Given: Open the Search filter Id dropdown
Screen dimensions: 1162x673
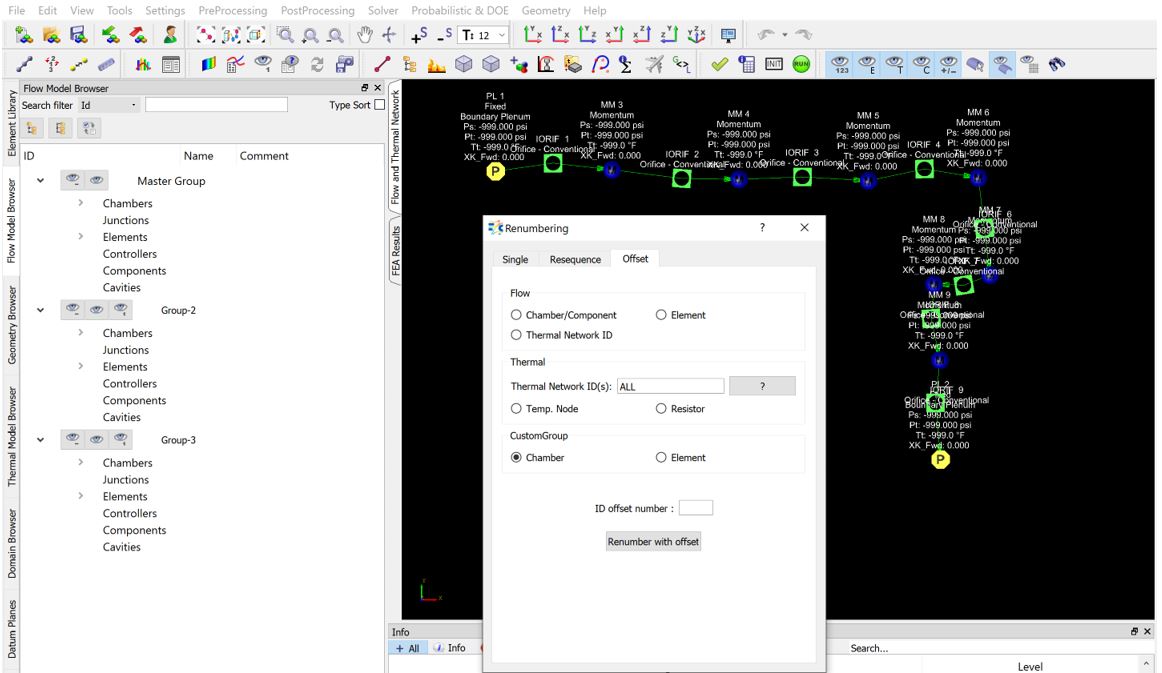Looking at the screenshot, I should pyautogui.click(x=108, y=105).
